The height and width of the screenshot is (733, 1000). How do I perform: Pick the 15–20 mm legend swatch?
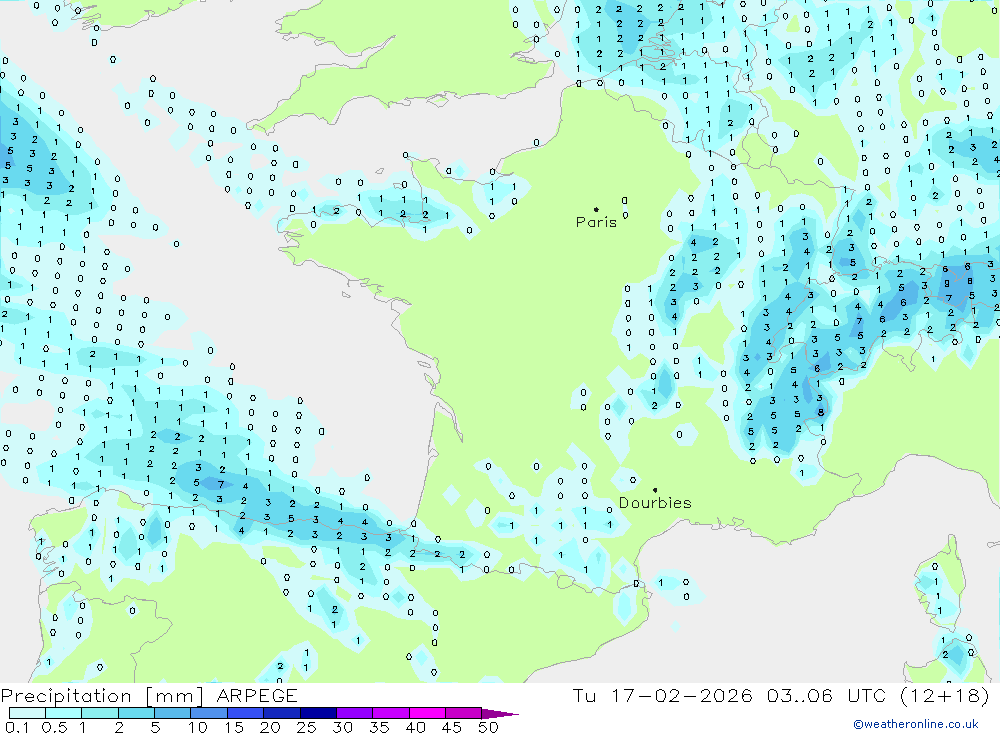246,713
